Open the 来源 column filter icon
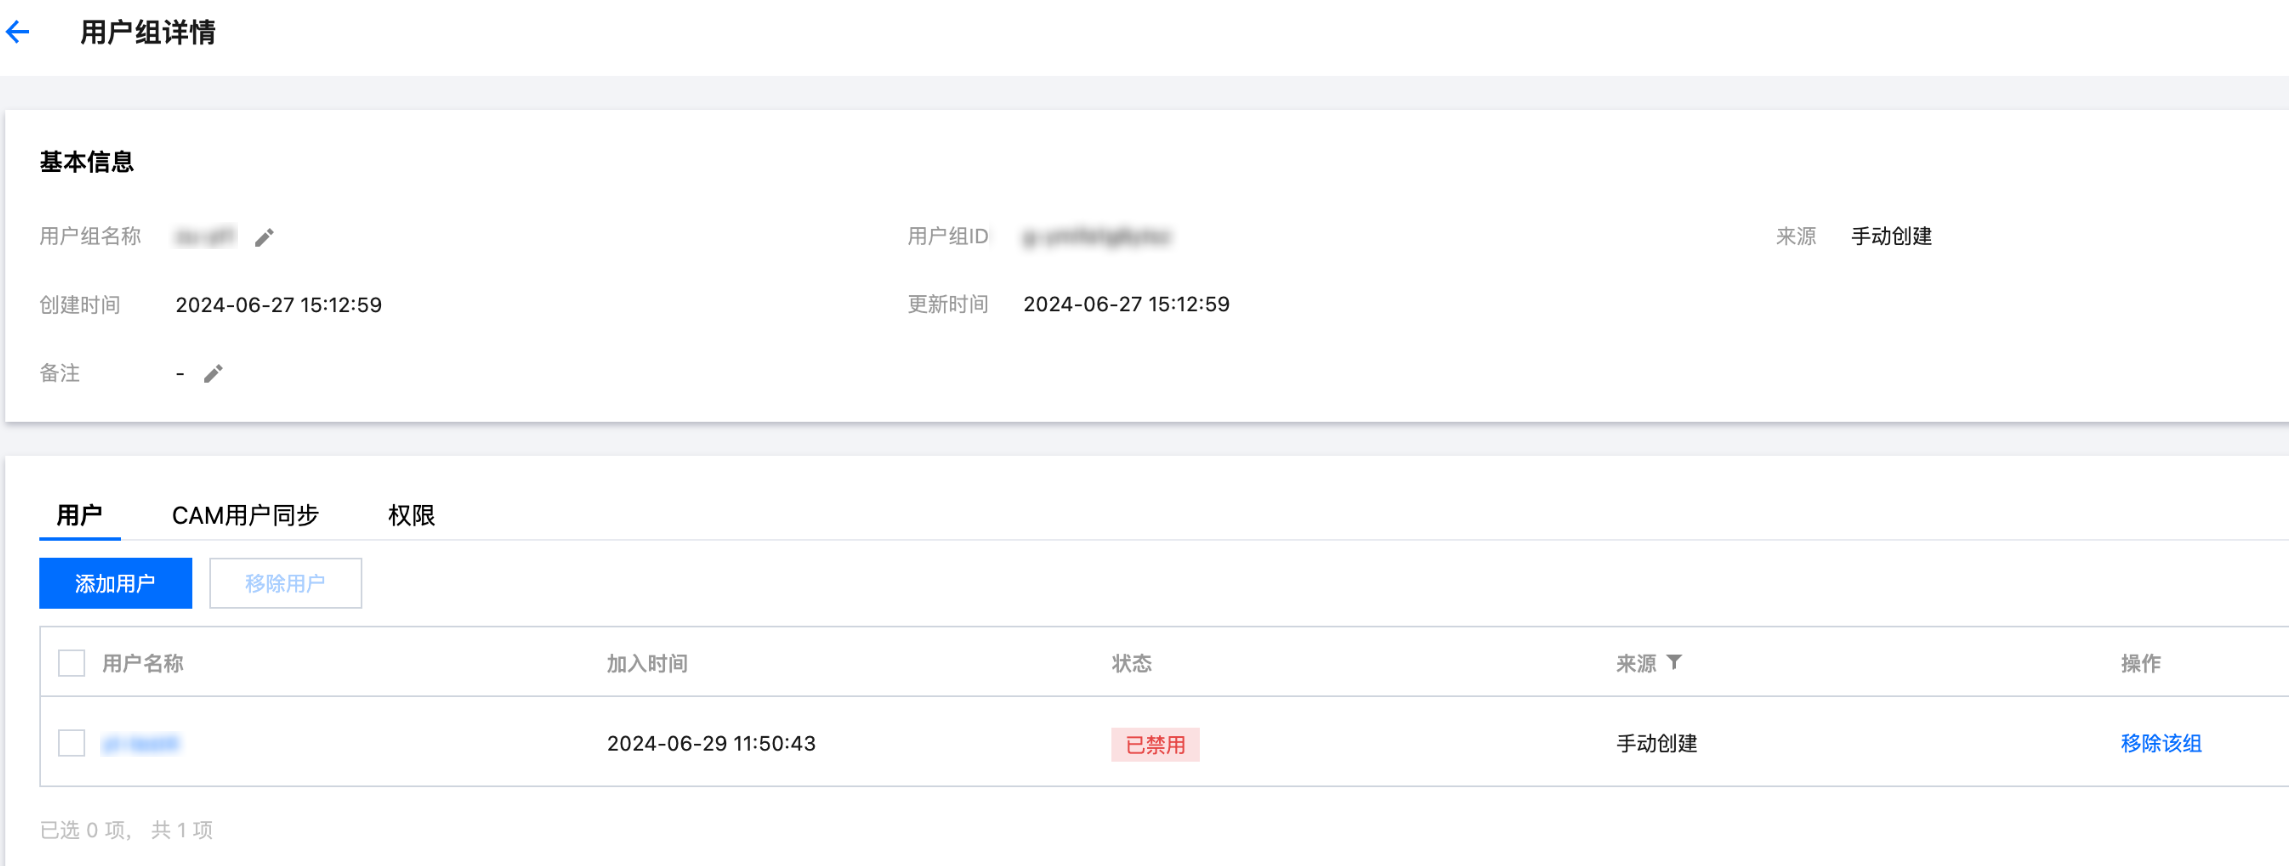 [x=1674, y=662]
